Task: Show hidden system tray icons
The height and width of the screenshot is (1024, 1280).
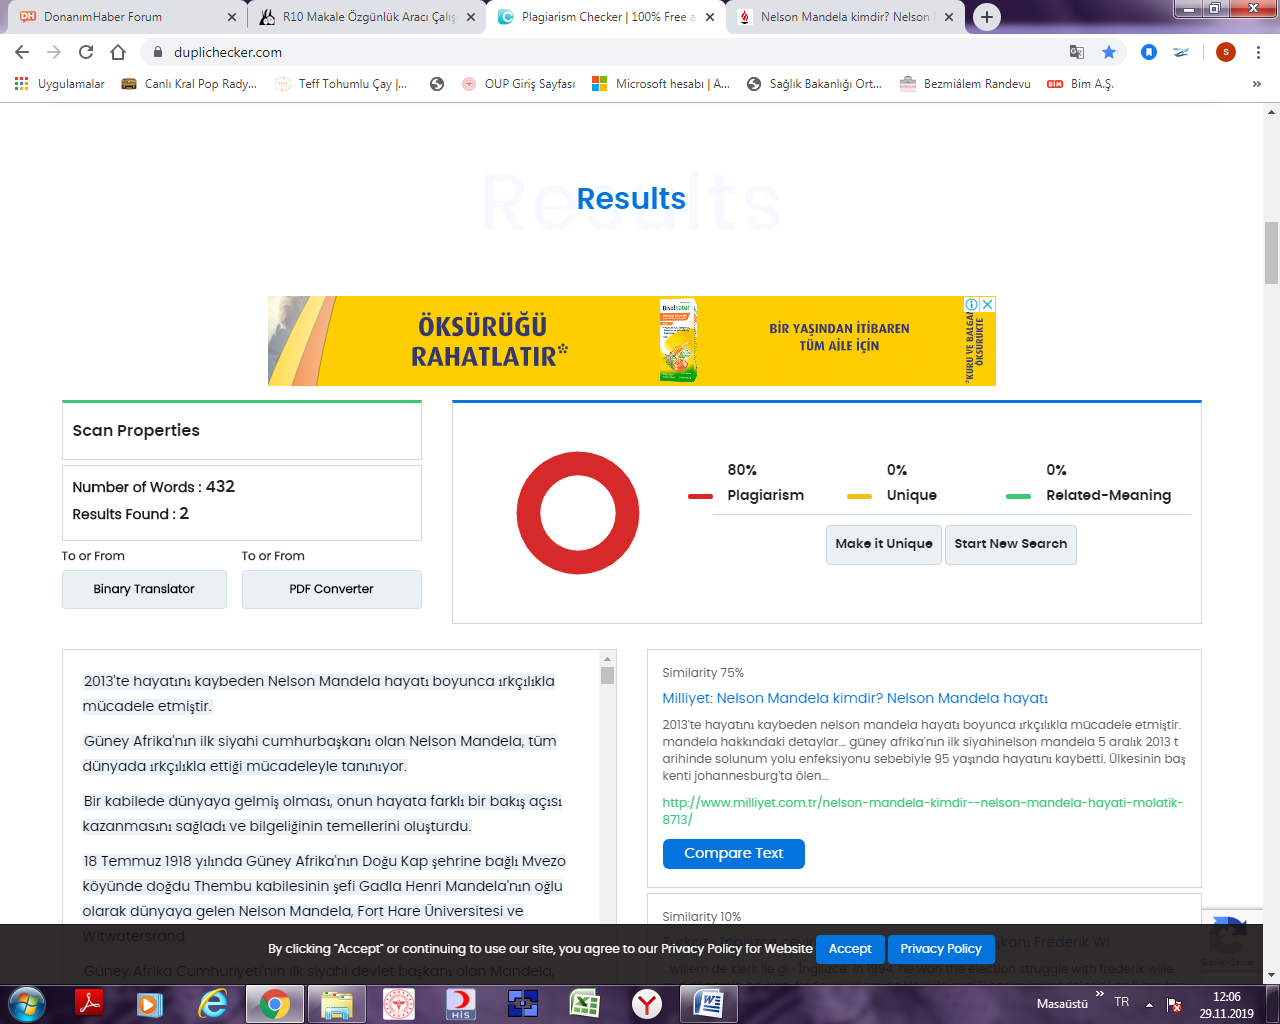Action: [x=1149, y=1004]
